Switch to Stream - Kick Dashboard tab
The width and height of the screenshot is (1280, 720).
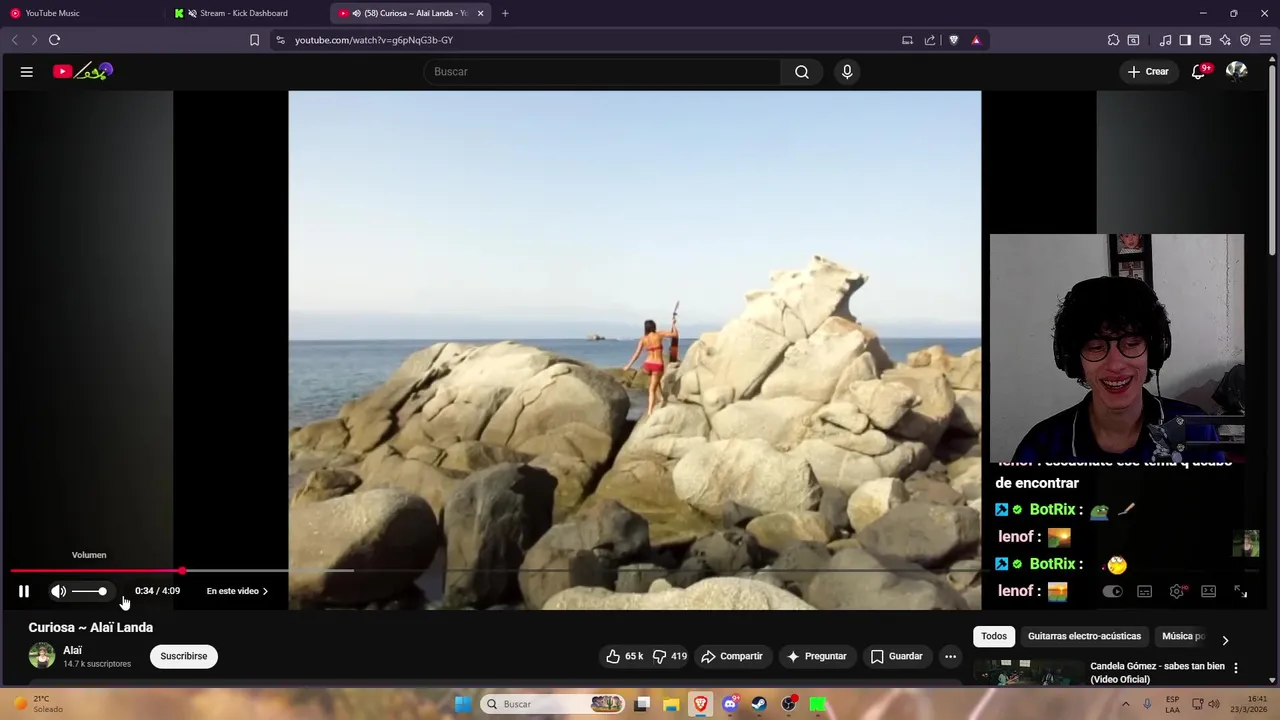tap(245, 13)
